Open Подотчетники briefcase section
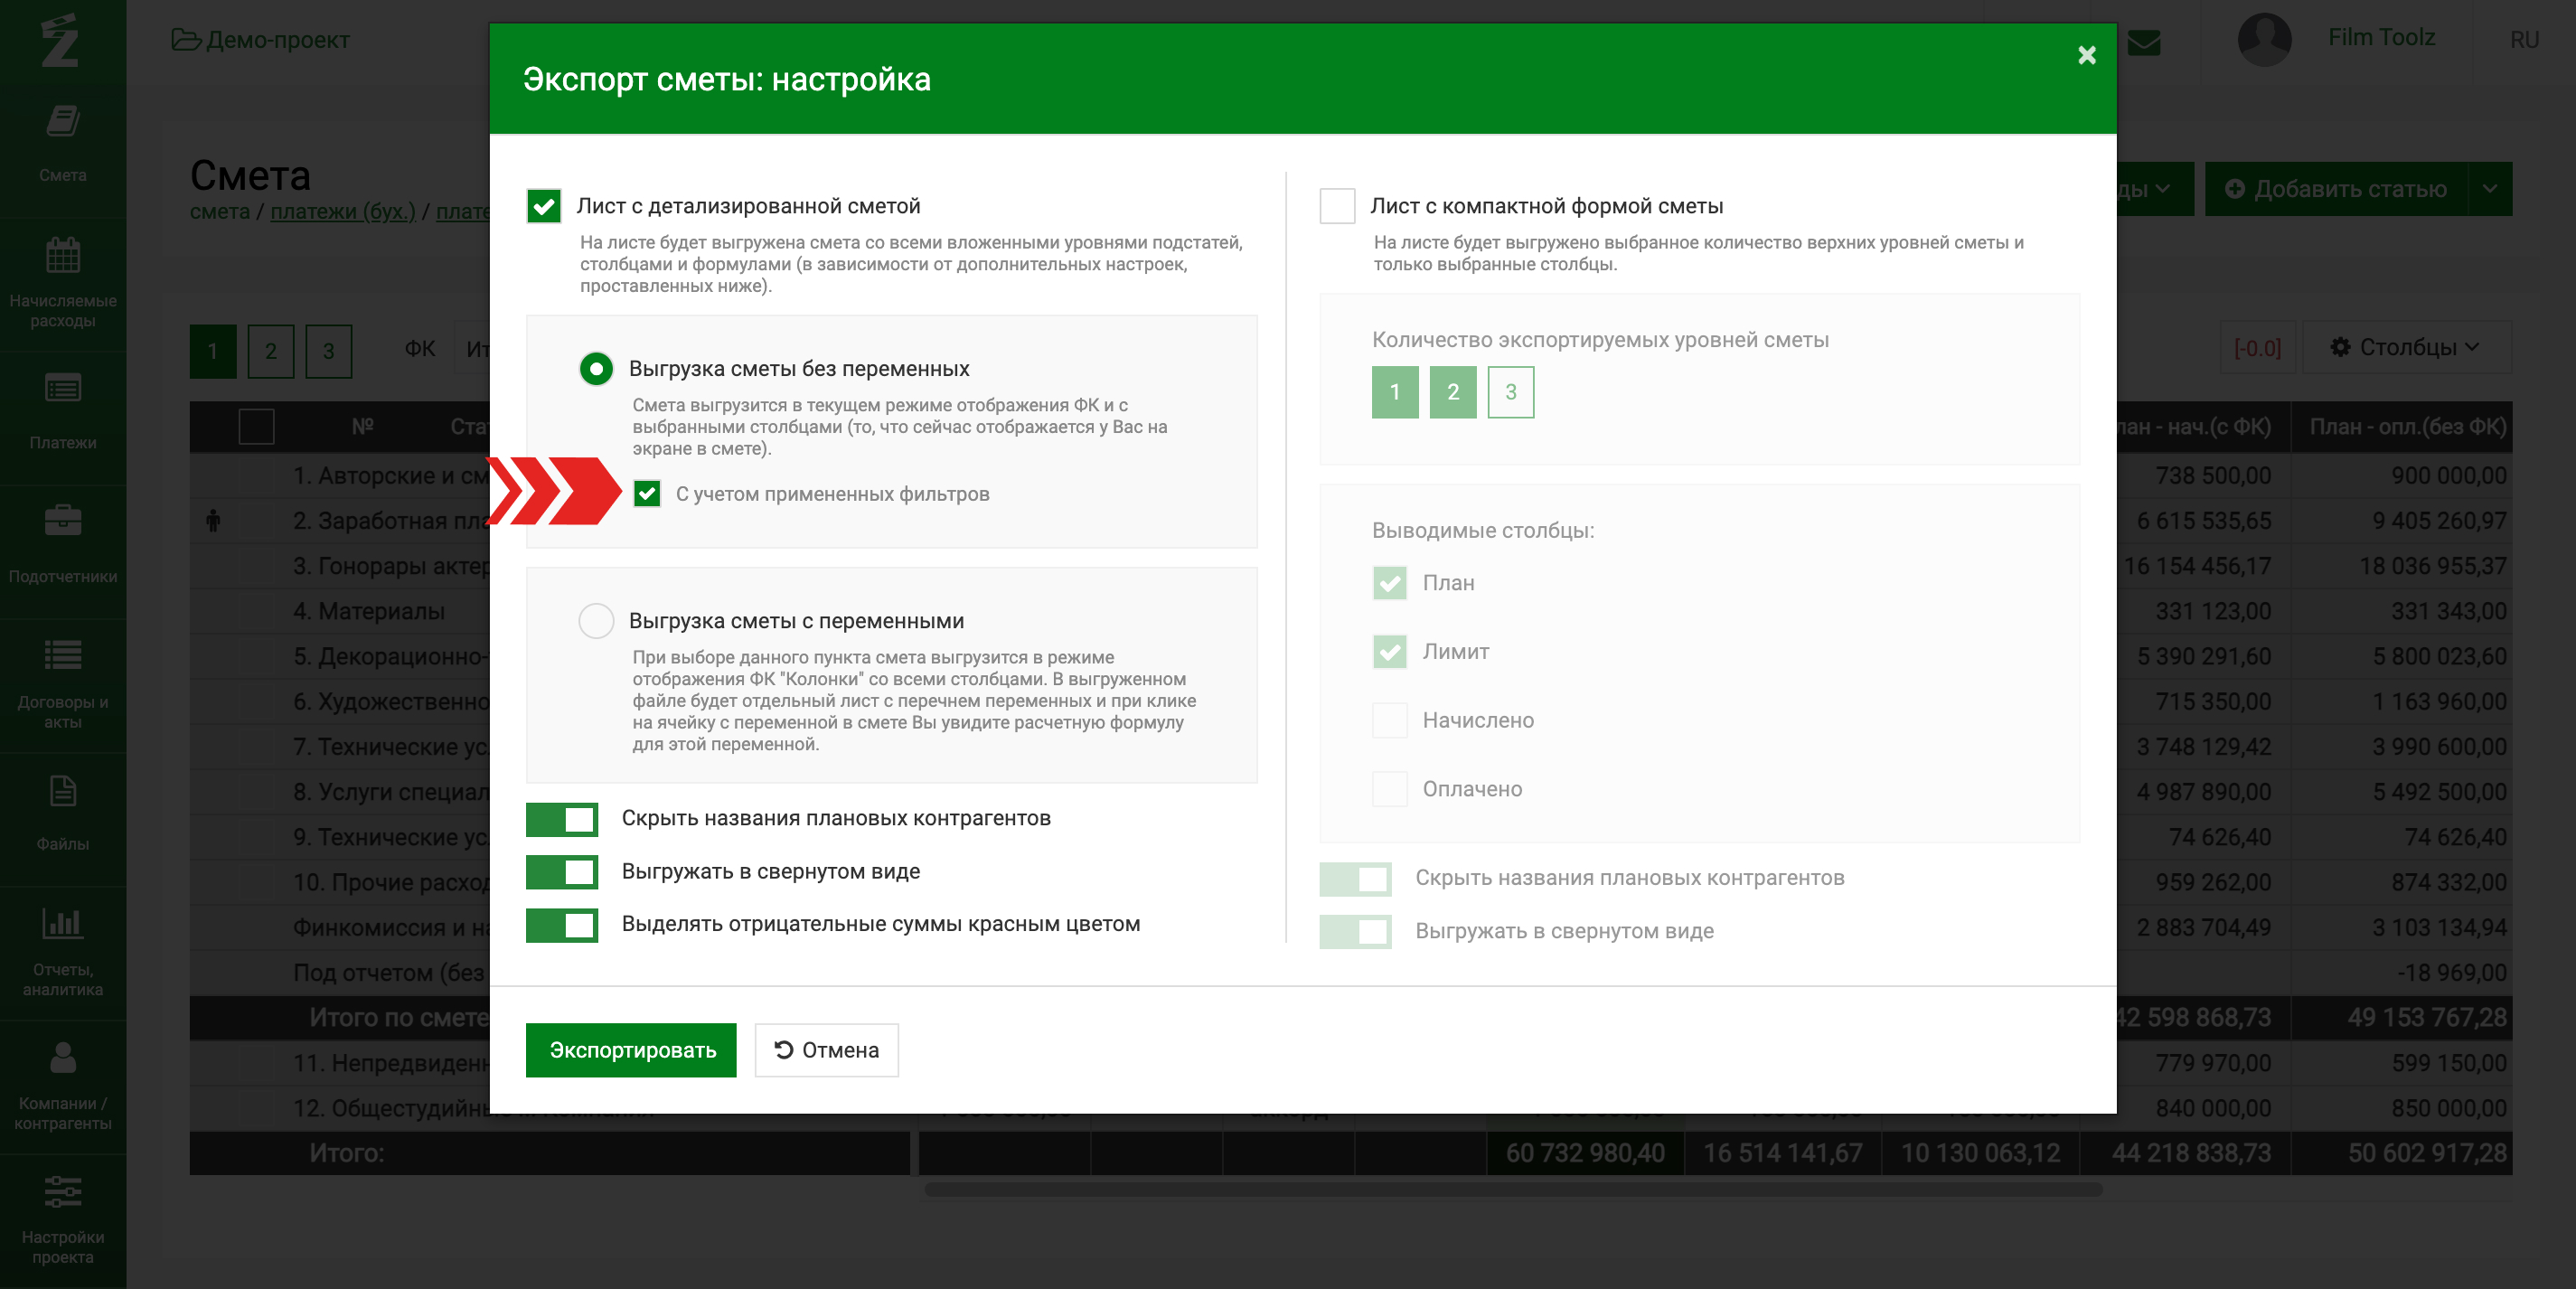The height and width of the screenshot is (1289, 2576). 62,546
